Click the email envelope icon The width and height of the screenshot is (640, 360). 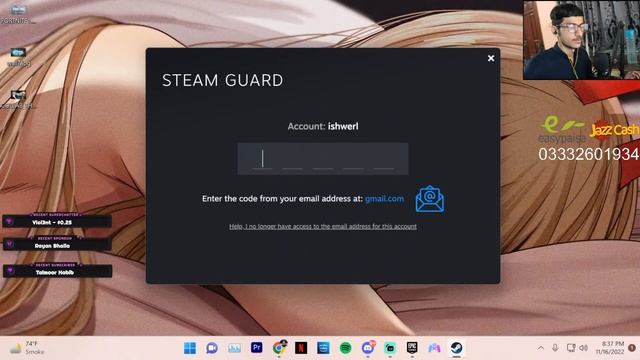click(x=430, y=199)
